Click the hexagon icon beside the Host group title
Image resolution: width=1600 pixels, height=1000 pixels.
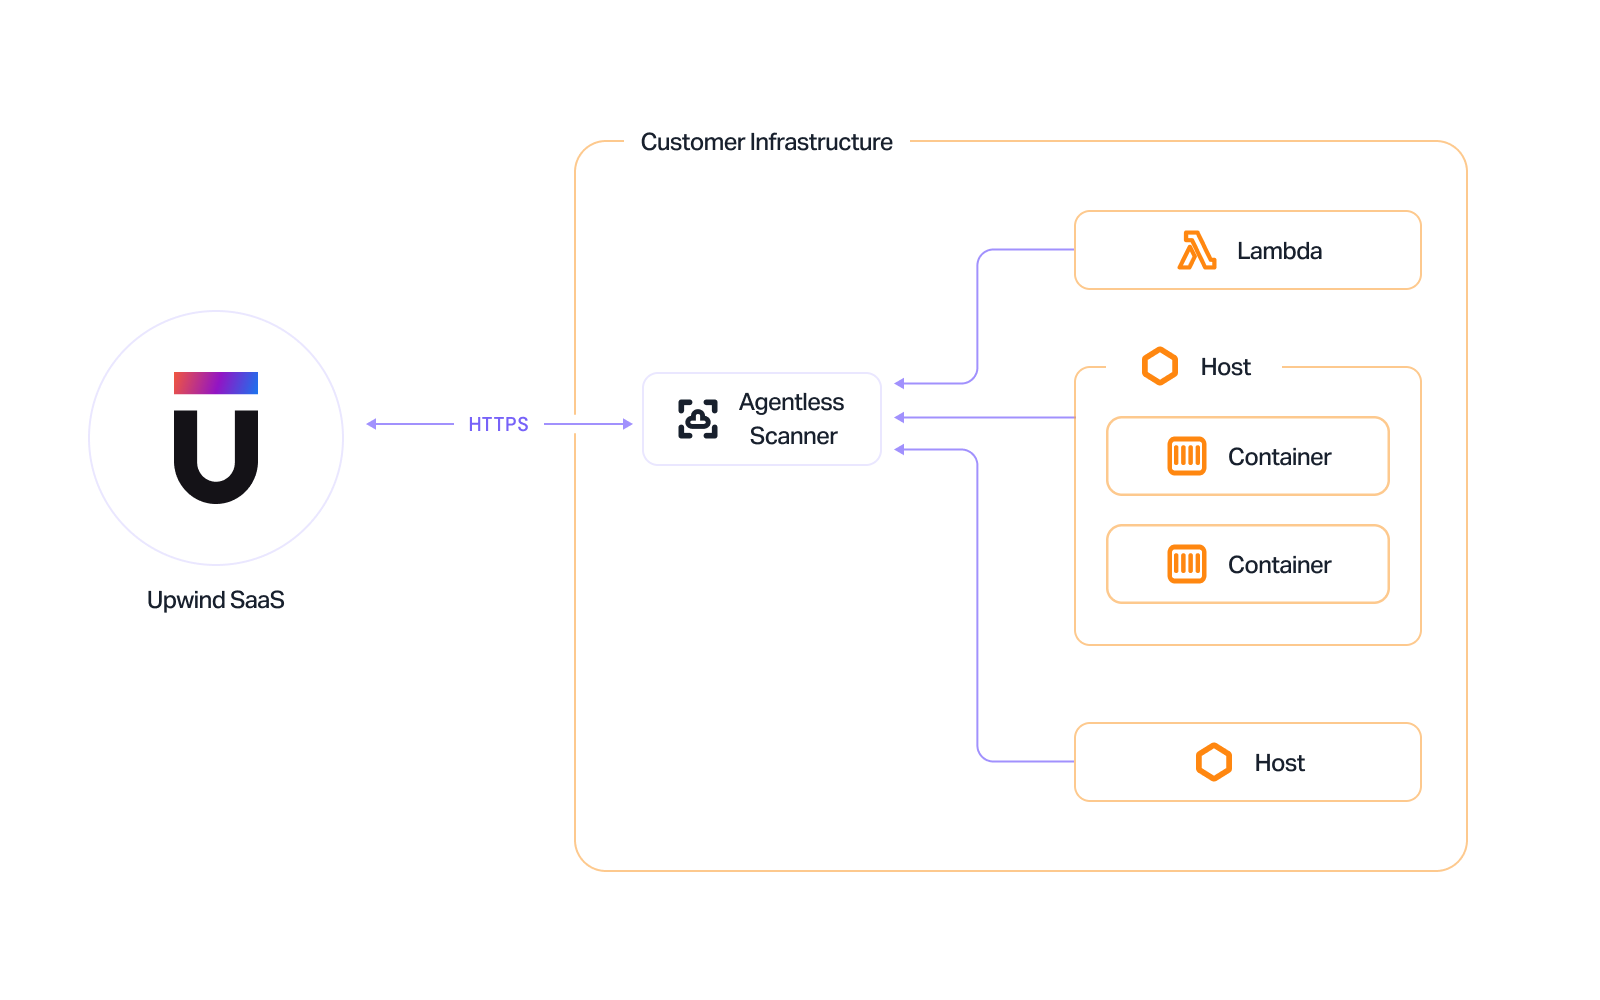(x=1160, y=366)
